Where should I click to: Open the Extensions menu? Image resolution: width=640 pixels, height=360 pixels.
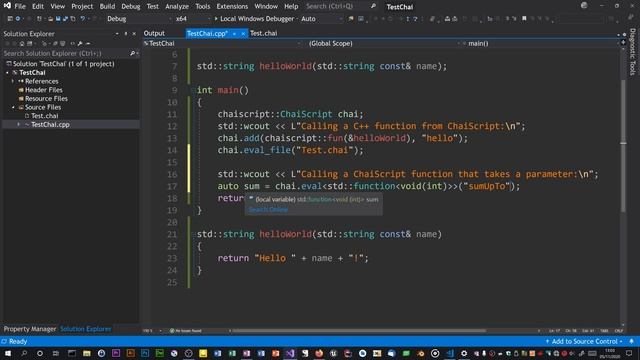[232, 7]
